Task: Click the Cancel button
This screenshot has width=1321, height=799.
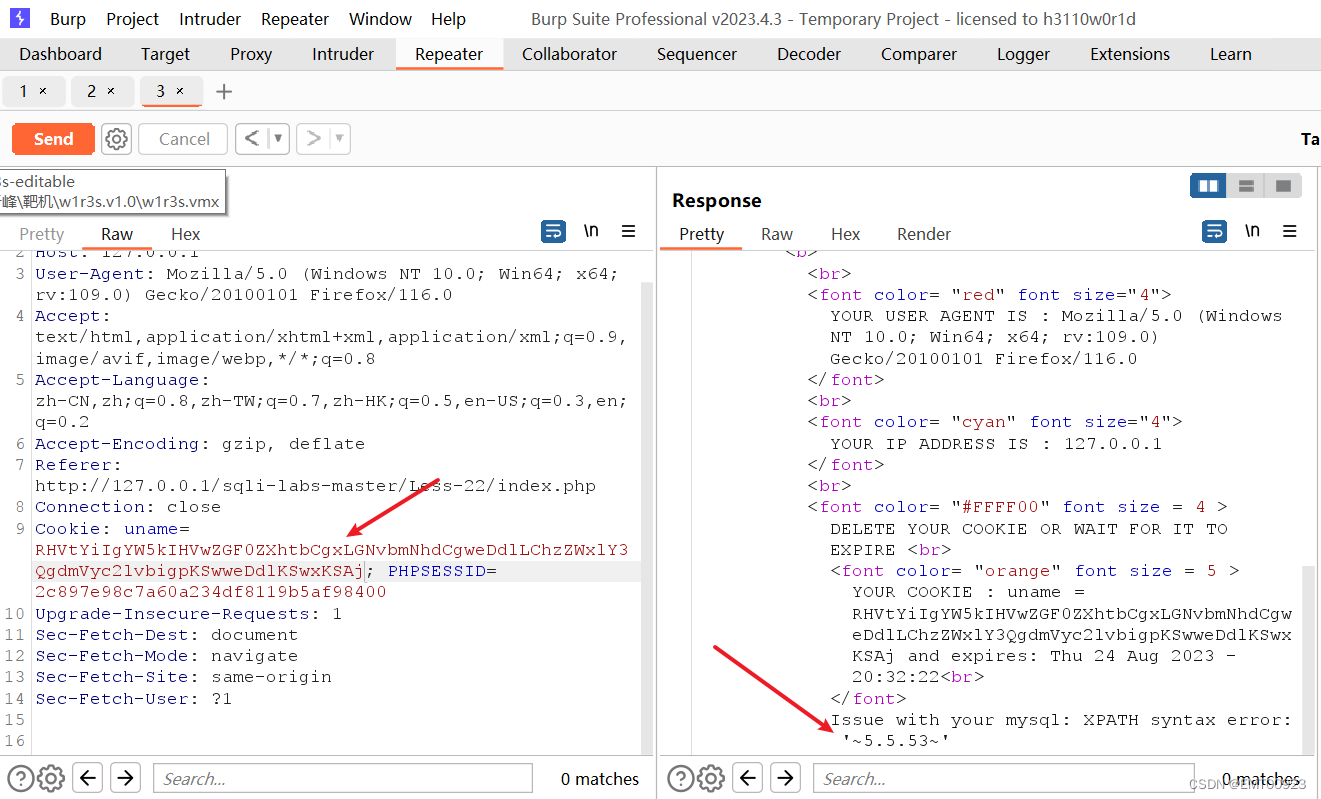Action: (184, 139)
